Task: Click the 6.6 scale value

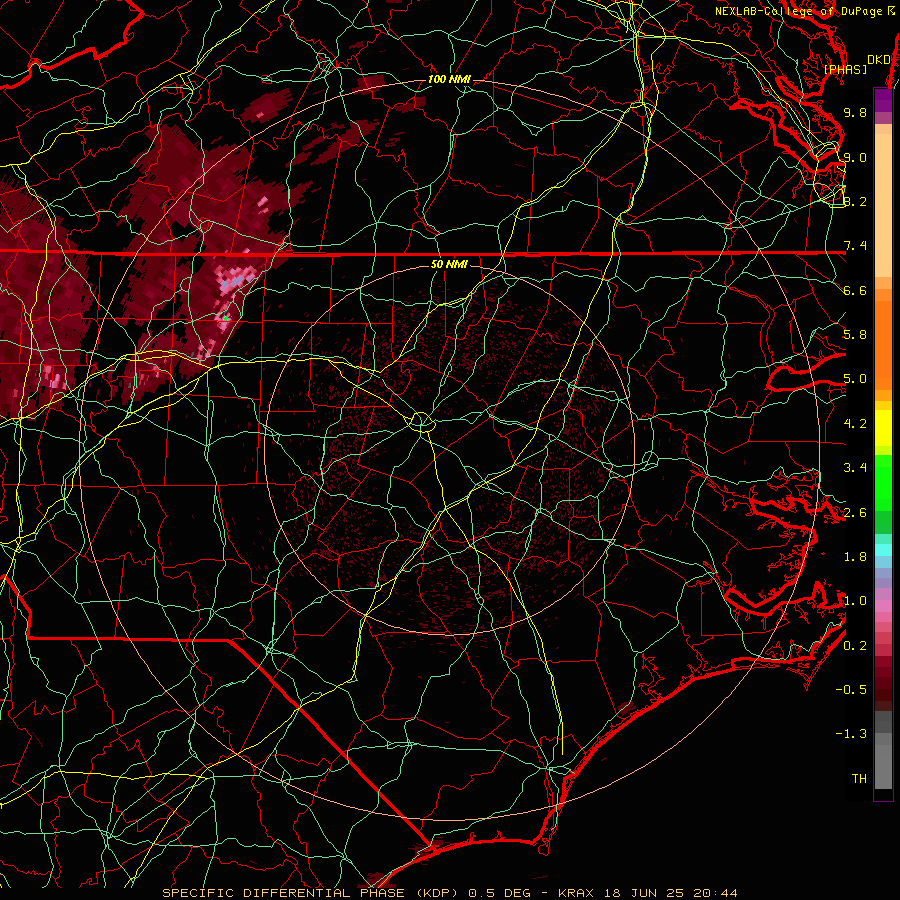Action: (855, 290)
